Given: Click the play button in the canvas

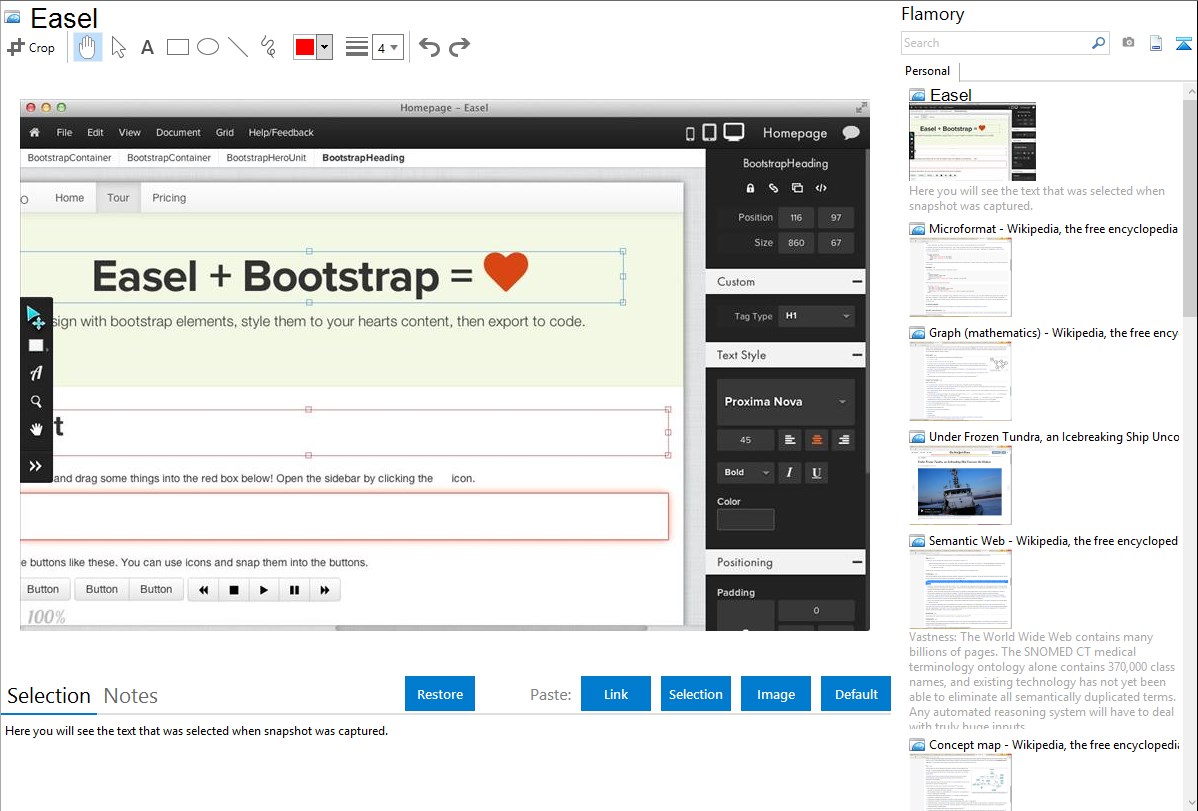Looking at the screenshot, I should 264,590.
